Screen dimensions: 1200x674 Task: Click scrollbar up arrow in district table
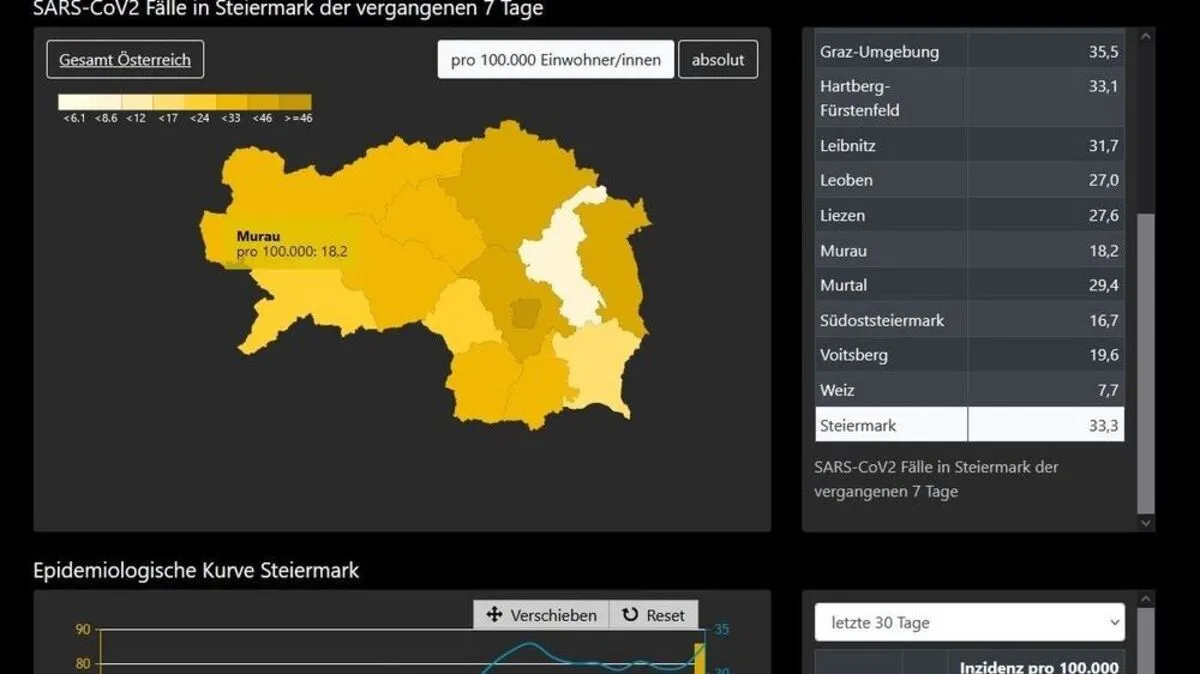1145,38
